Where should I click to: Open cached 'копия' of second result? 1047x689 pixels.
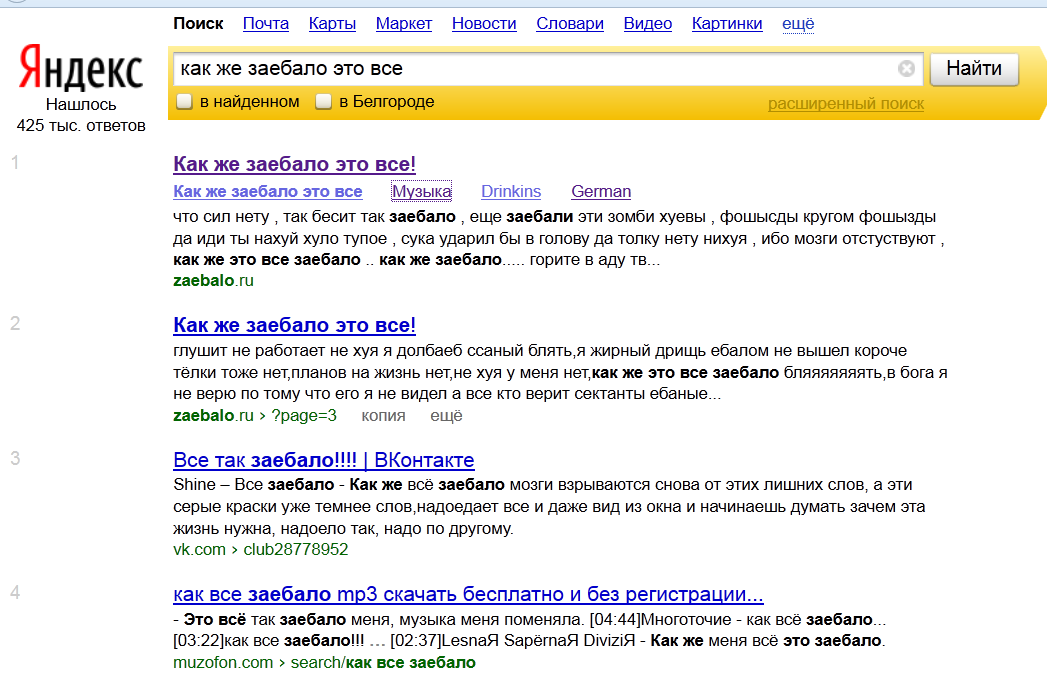pyautogui.click(x=383, y=415)
